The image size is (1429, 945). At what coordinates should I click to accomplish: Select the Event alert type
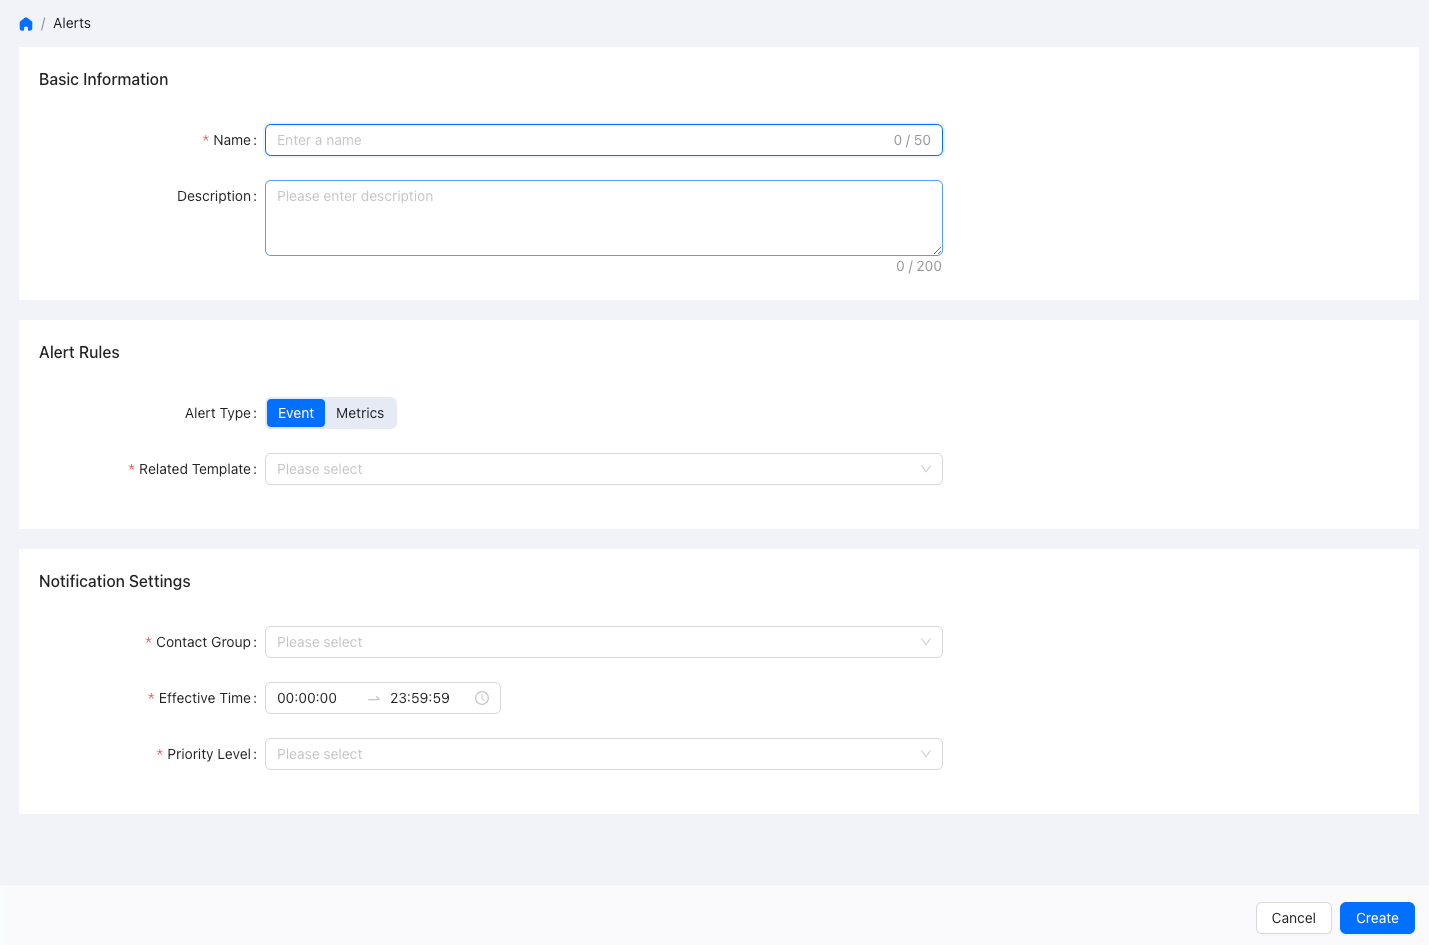tap(296, 413)
